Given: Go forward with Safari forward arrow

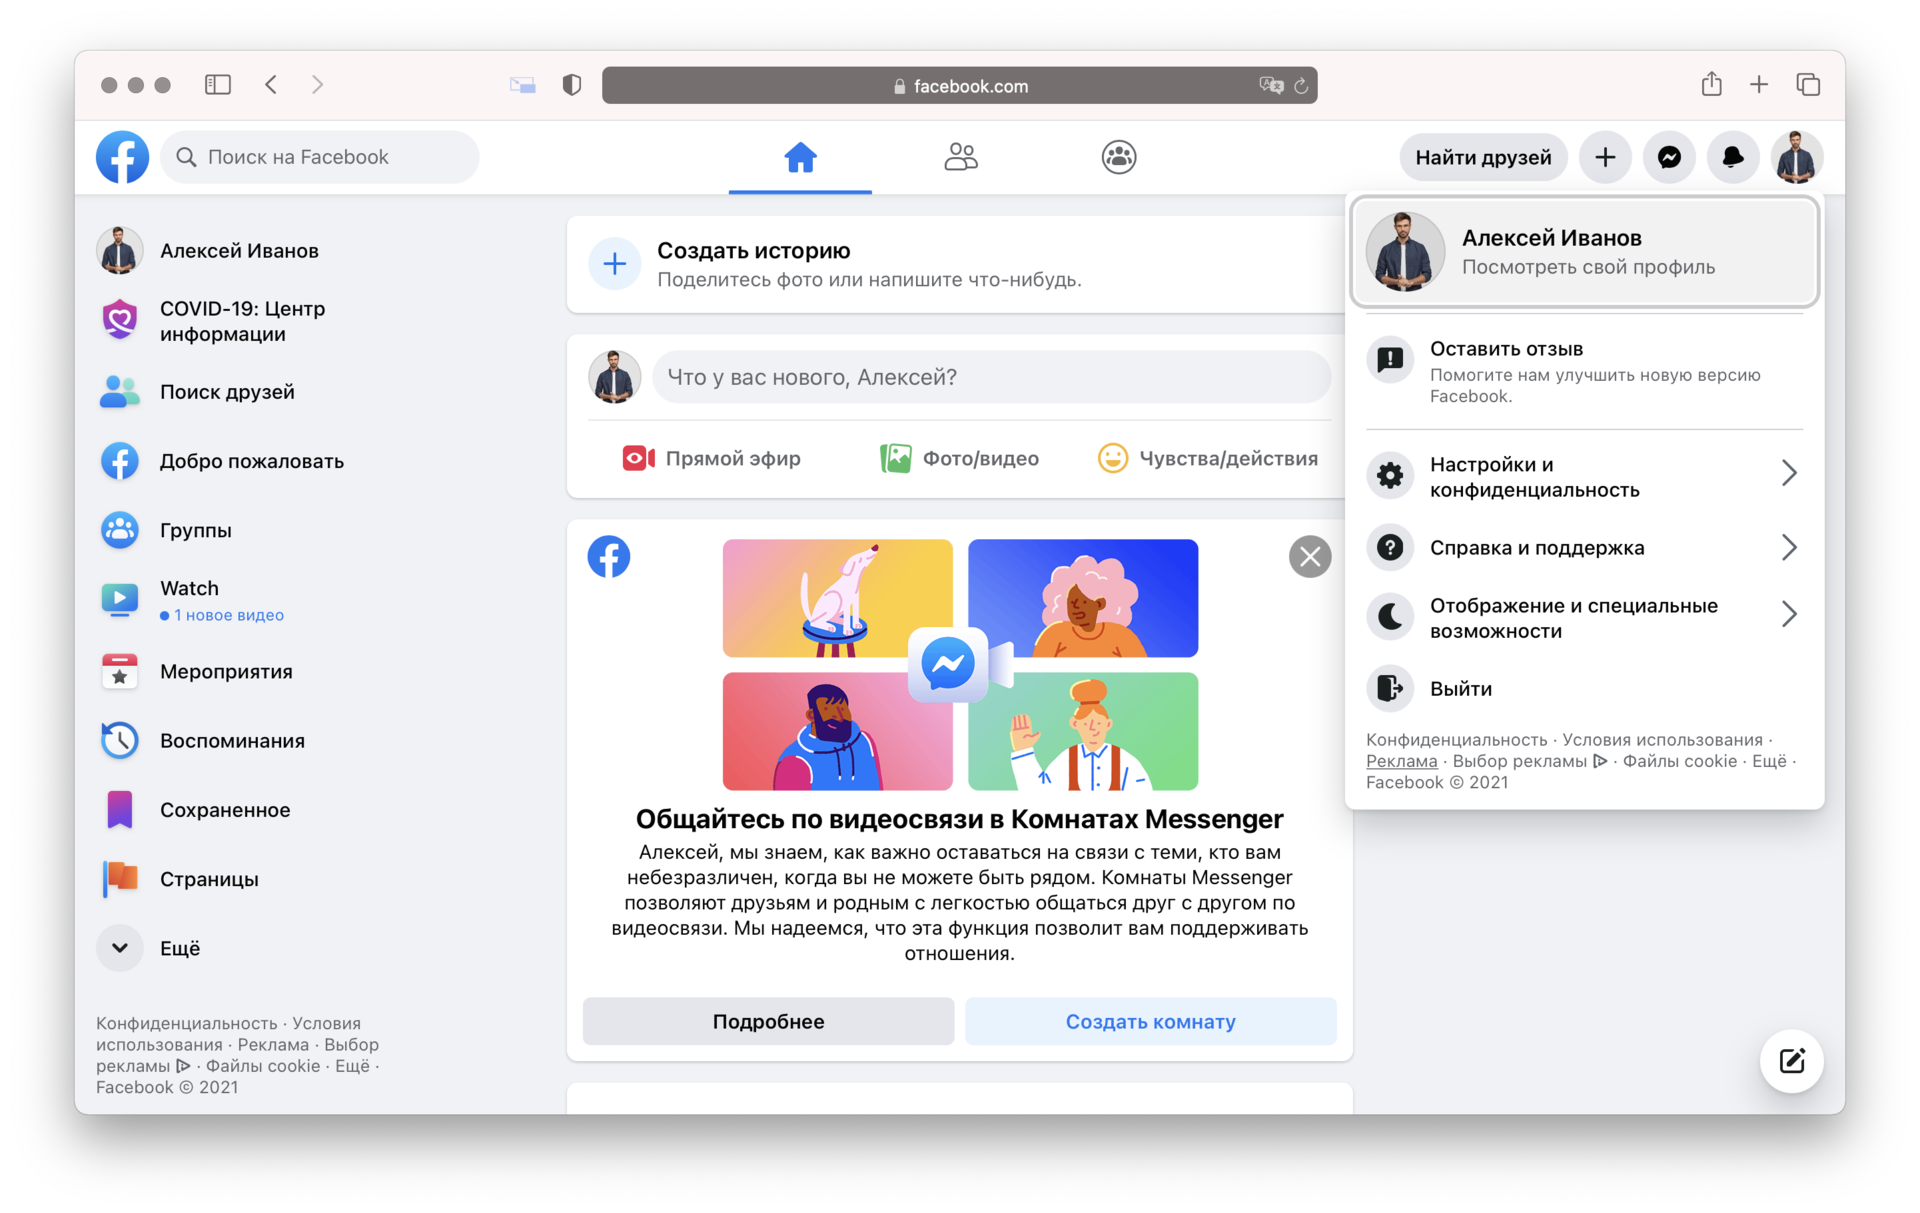Looking at the screenshot, I should pos(317,85).
